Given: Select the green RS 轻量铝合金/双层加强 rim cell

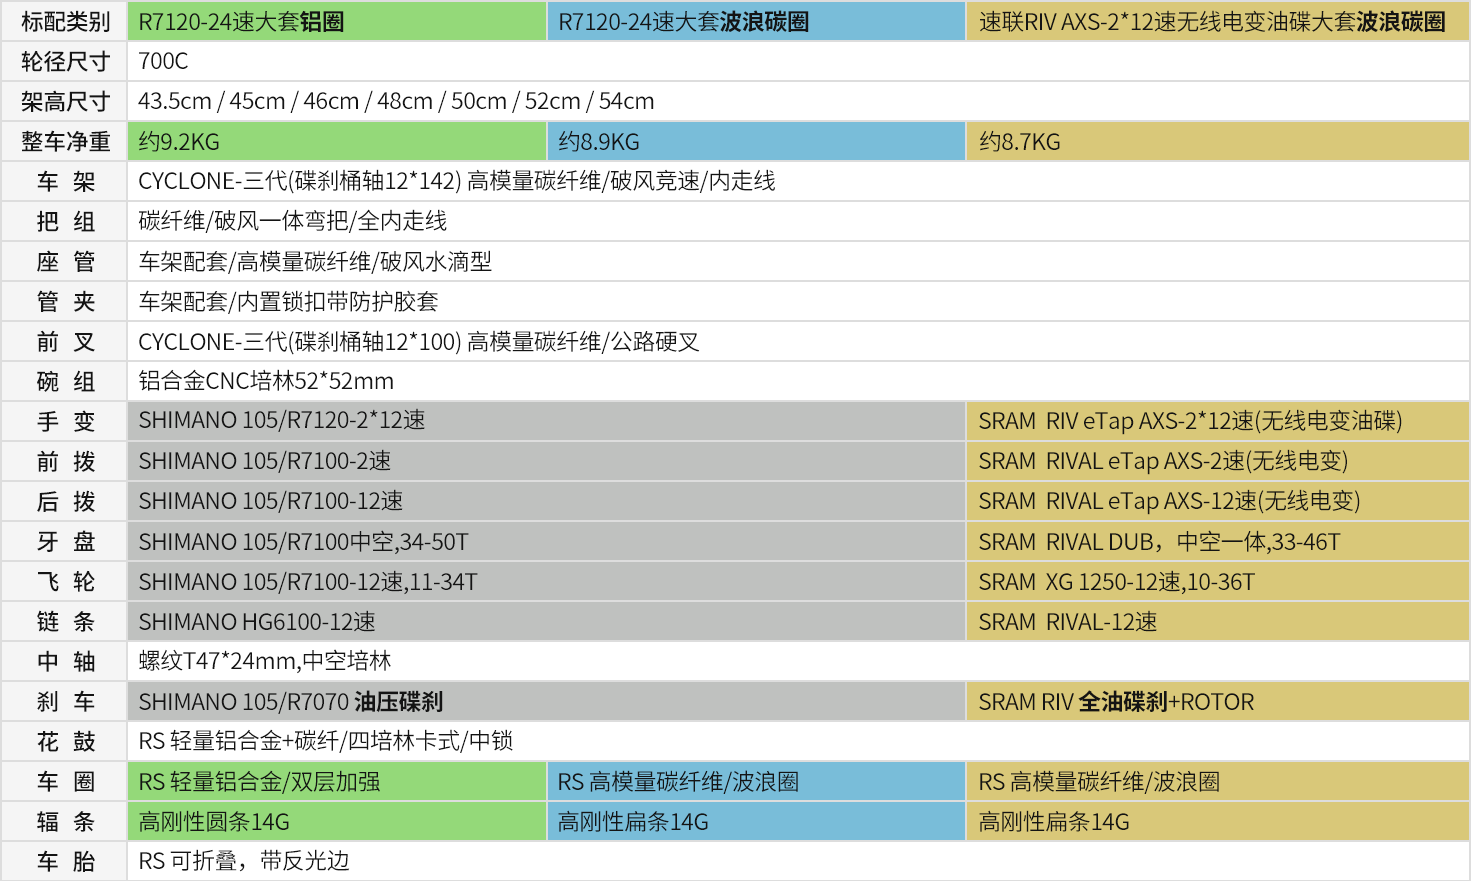Looking at the screenshot, I should click(x=336, y=782).
